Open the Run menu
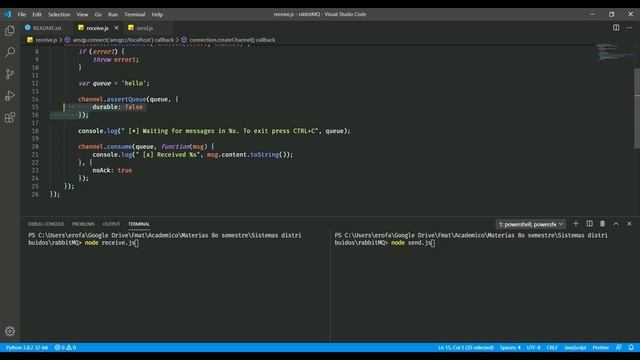This screenshot has height=360, width=640. tap(113, 14)
